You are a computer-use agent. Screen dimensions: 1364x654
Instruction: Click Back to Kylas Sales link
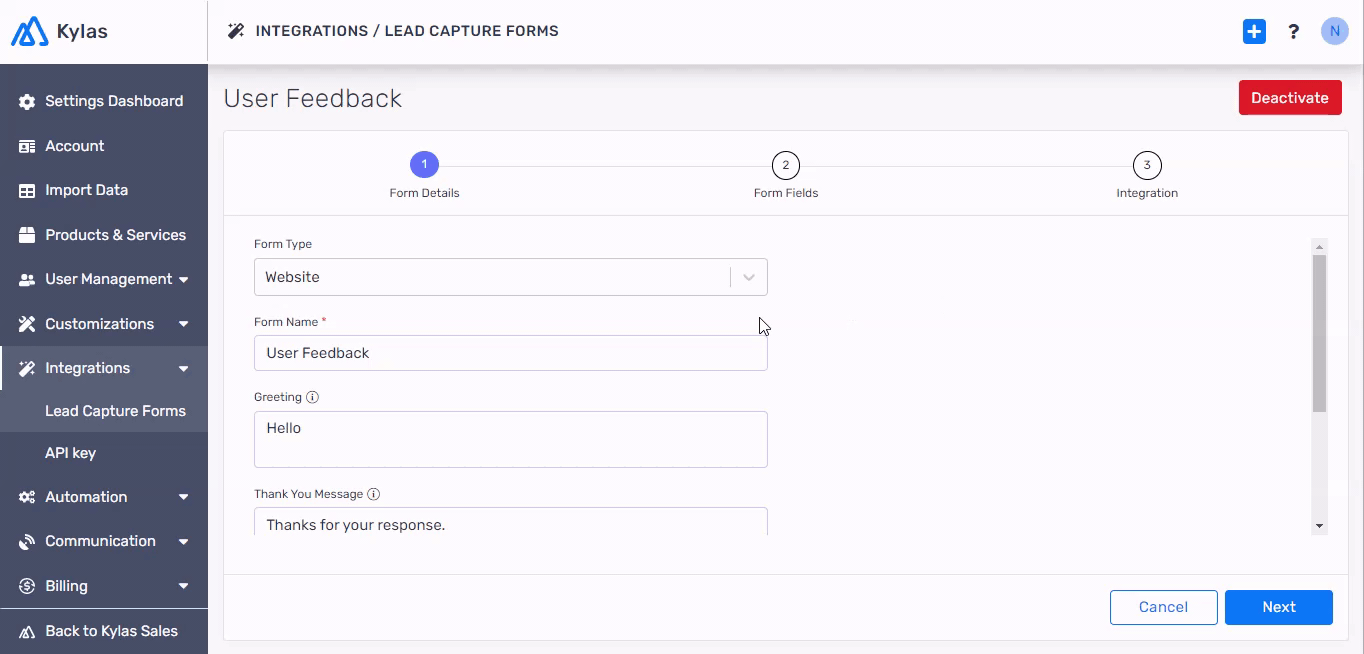(104, 631)
